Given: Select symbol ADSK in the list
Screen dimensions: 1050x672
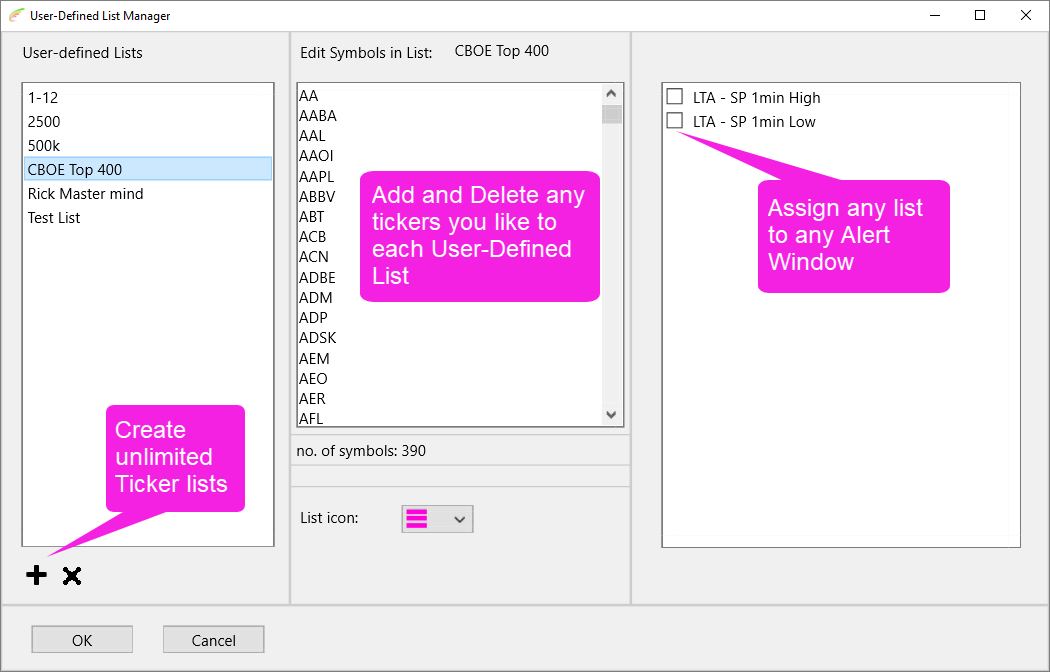Looking at the screenshot, I should (x=450, y=338).
